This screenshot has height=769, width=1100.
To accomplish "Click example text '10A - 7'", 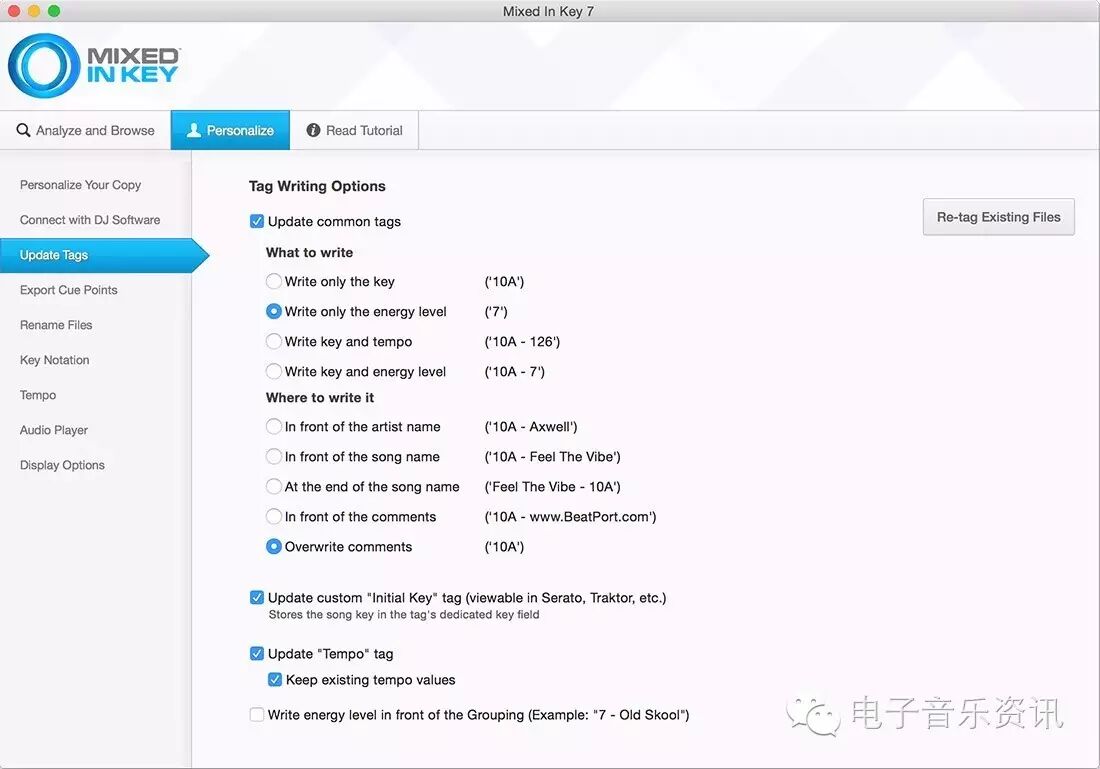I will (x=514, y=372).
